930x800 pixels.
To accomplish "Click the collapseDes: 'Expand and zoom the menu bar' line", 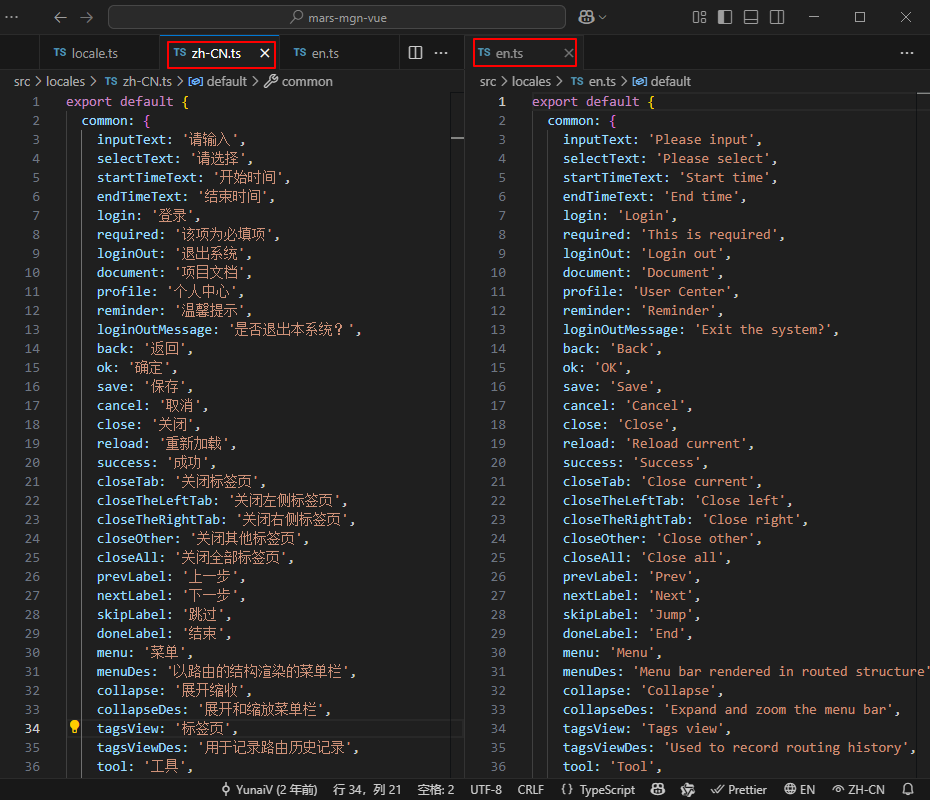I will pos(731,709).
